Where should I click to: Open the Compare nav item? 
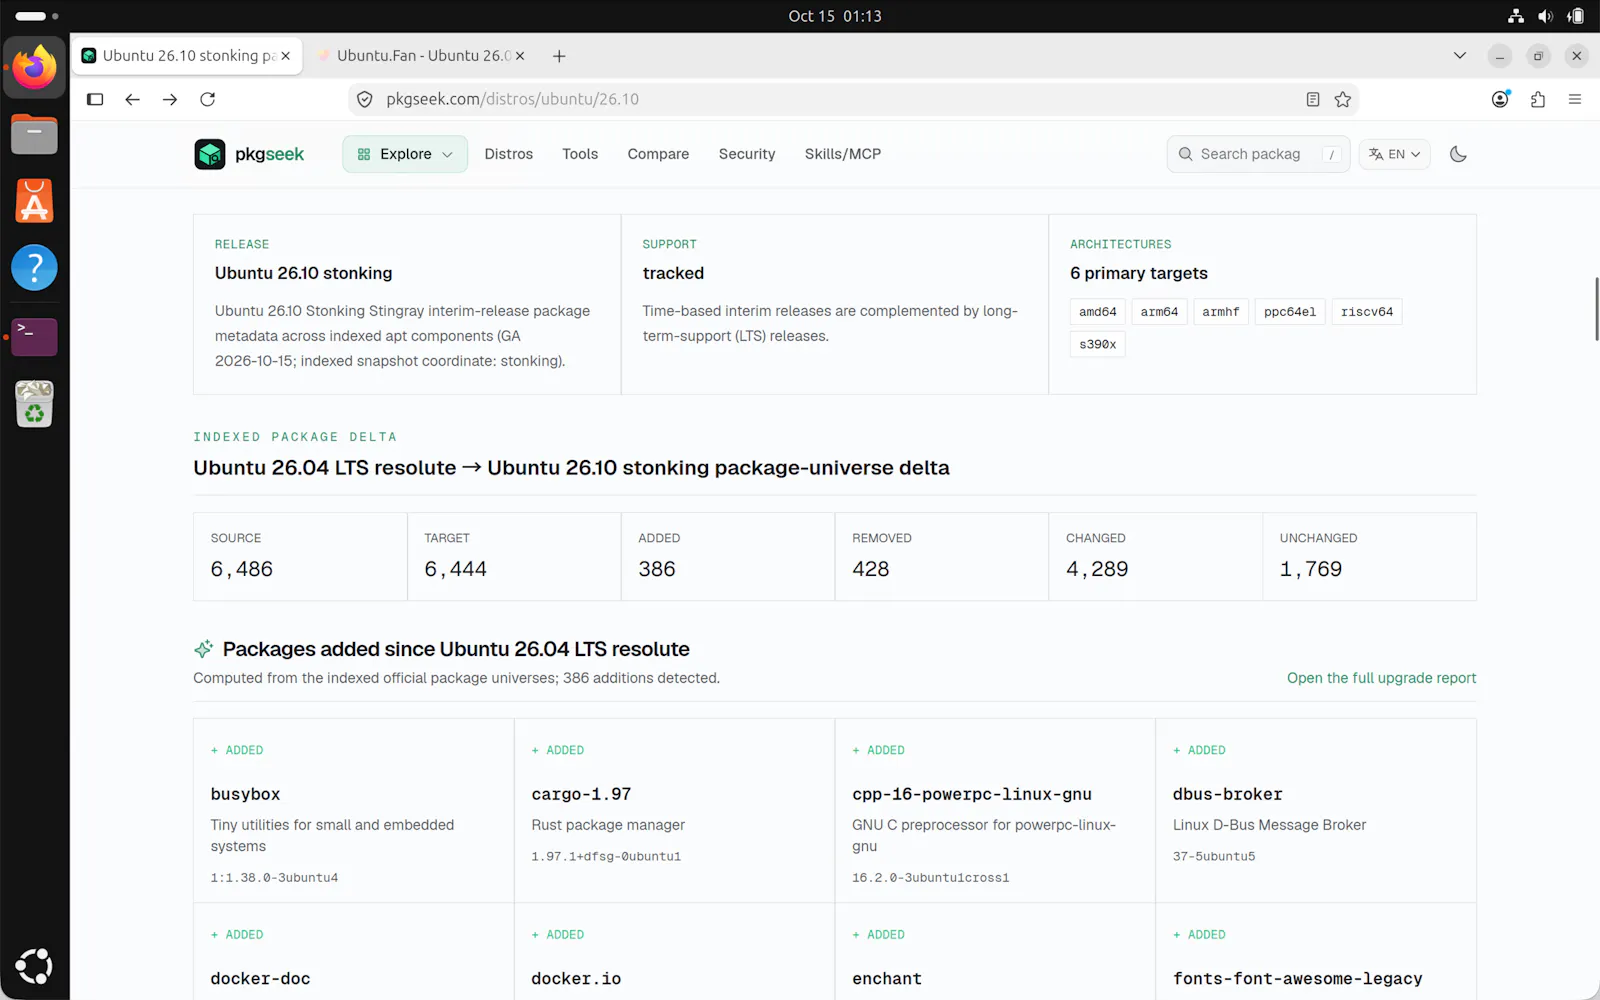pyautogui.click(x=658, y=154)
